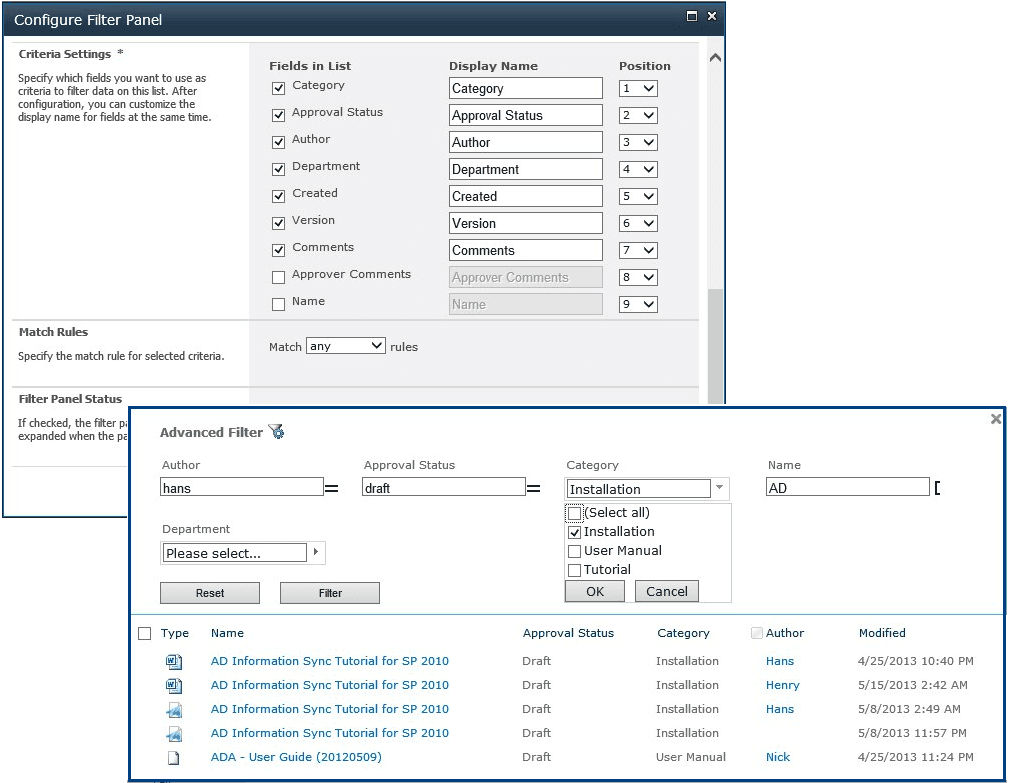Collapse the Category Installation dropdown

[719, 487]
